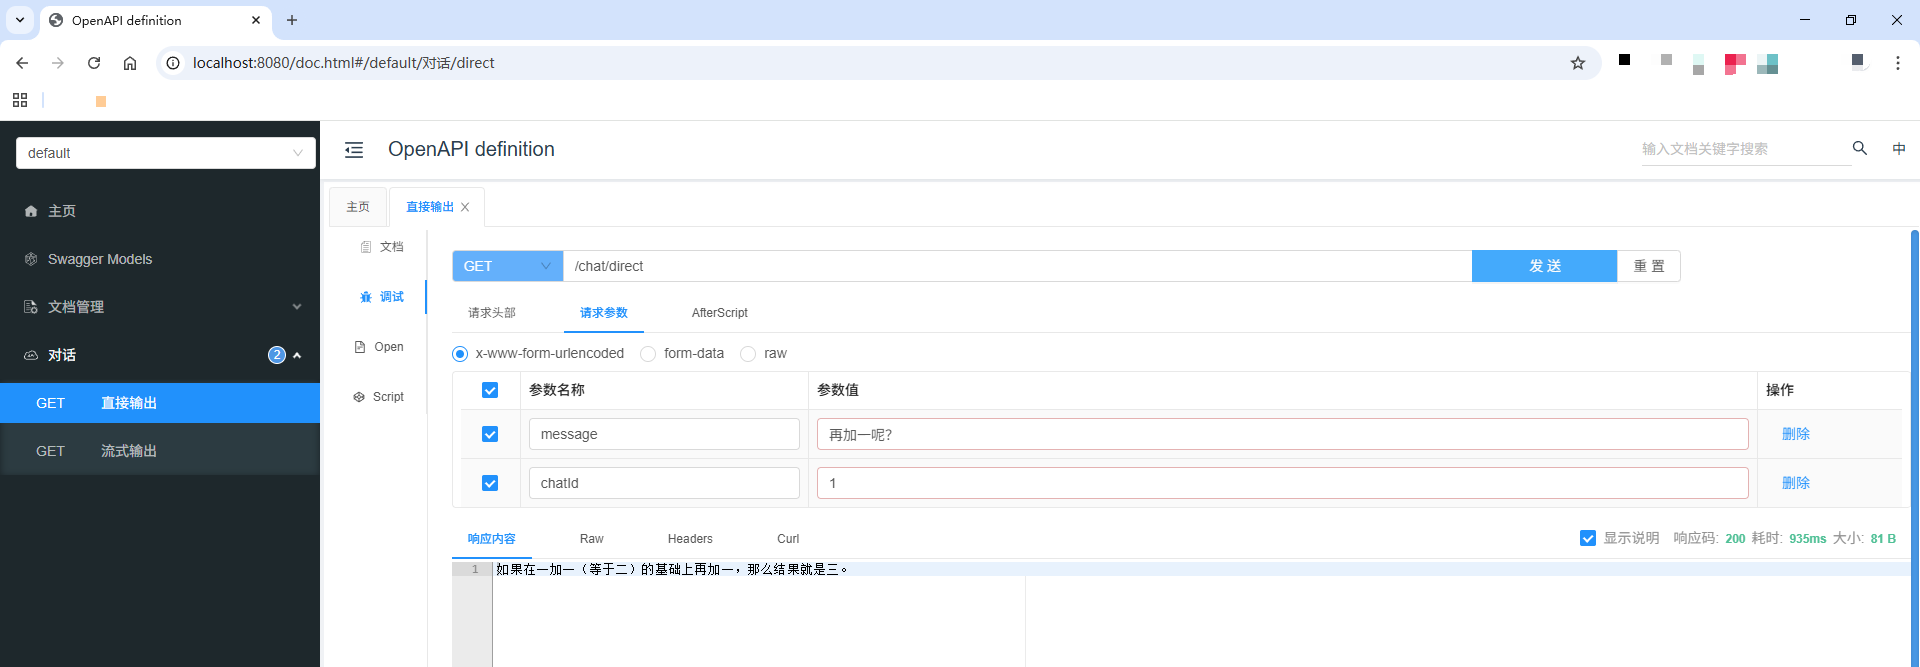
Task: Switch to the AfterScript tab
Action: click(720, 313)
